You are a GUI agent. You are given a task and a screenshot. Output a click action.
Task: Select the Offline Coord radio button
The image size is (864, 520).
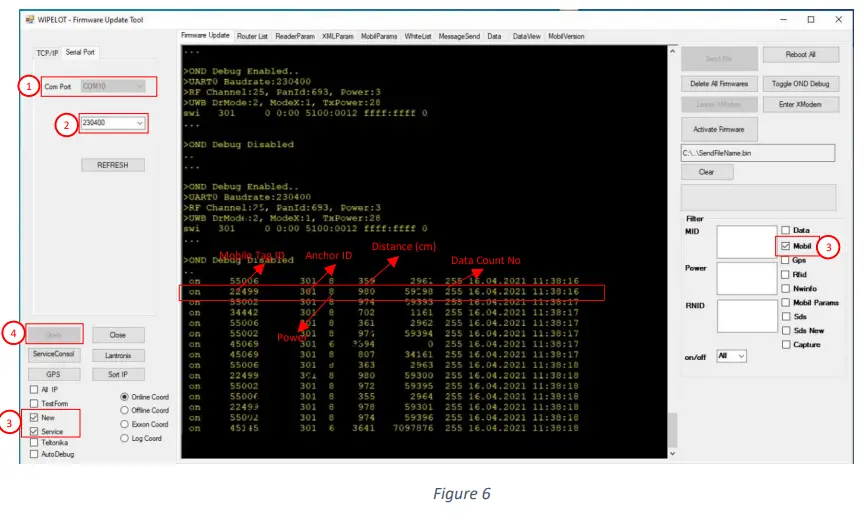[125, 410]
